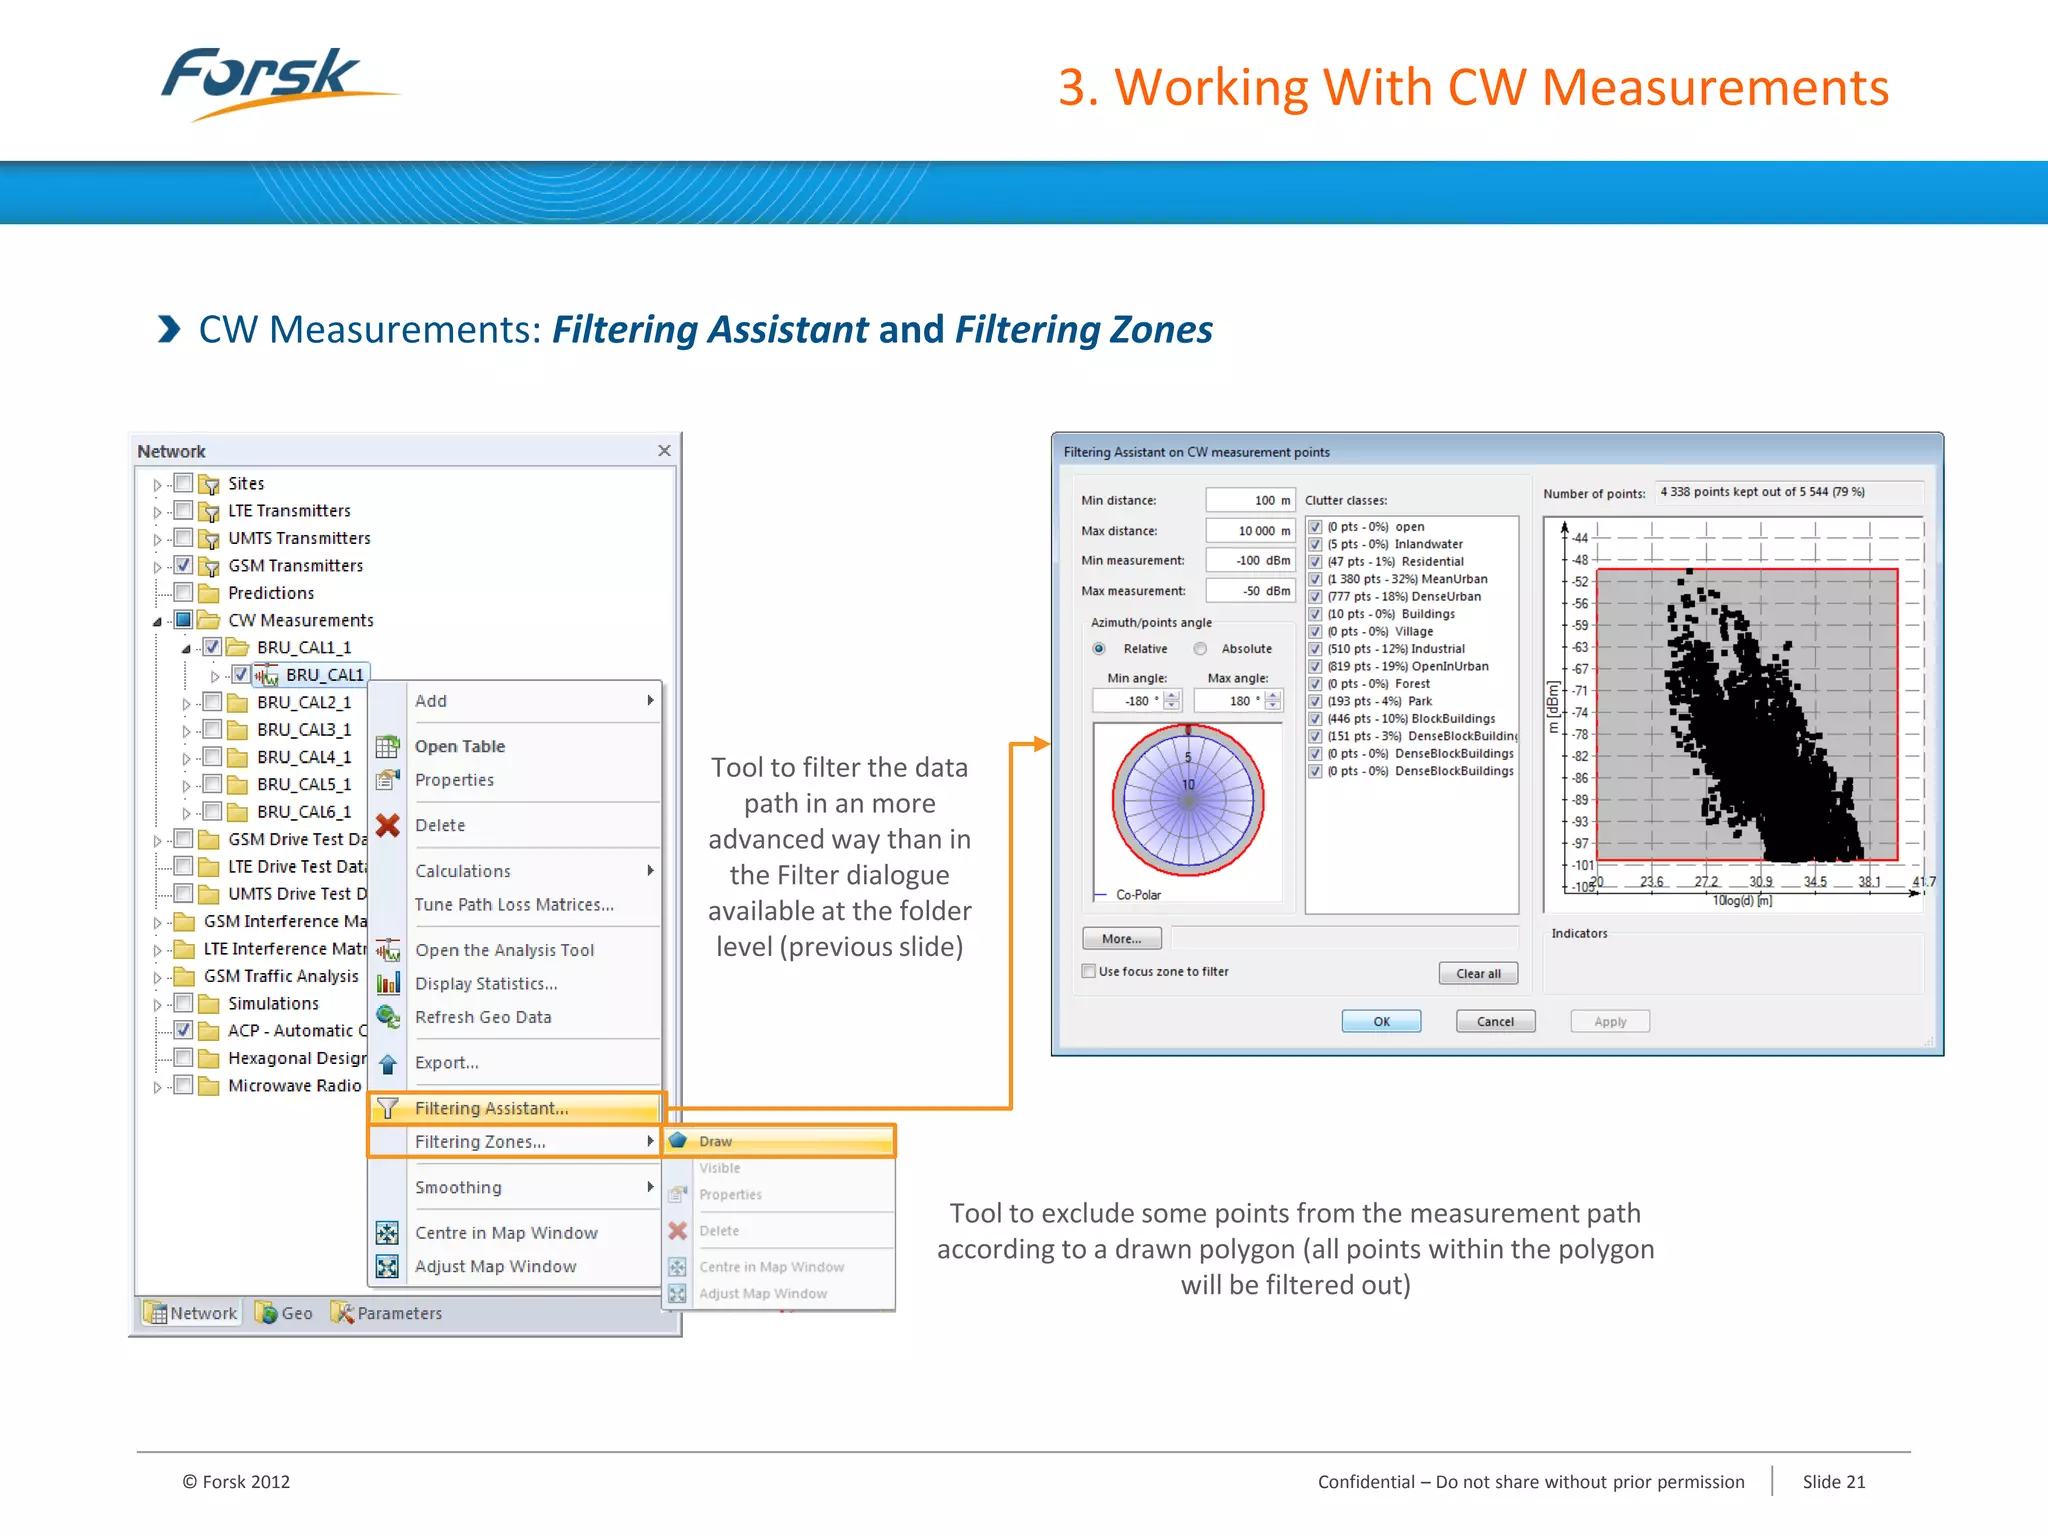Select the Absolute azimuth radio button
Image resolution: width=2048 pixels, height=1536 pixels.
click(x=1200, y=648)
